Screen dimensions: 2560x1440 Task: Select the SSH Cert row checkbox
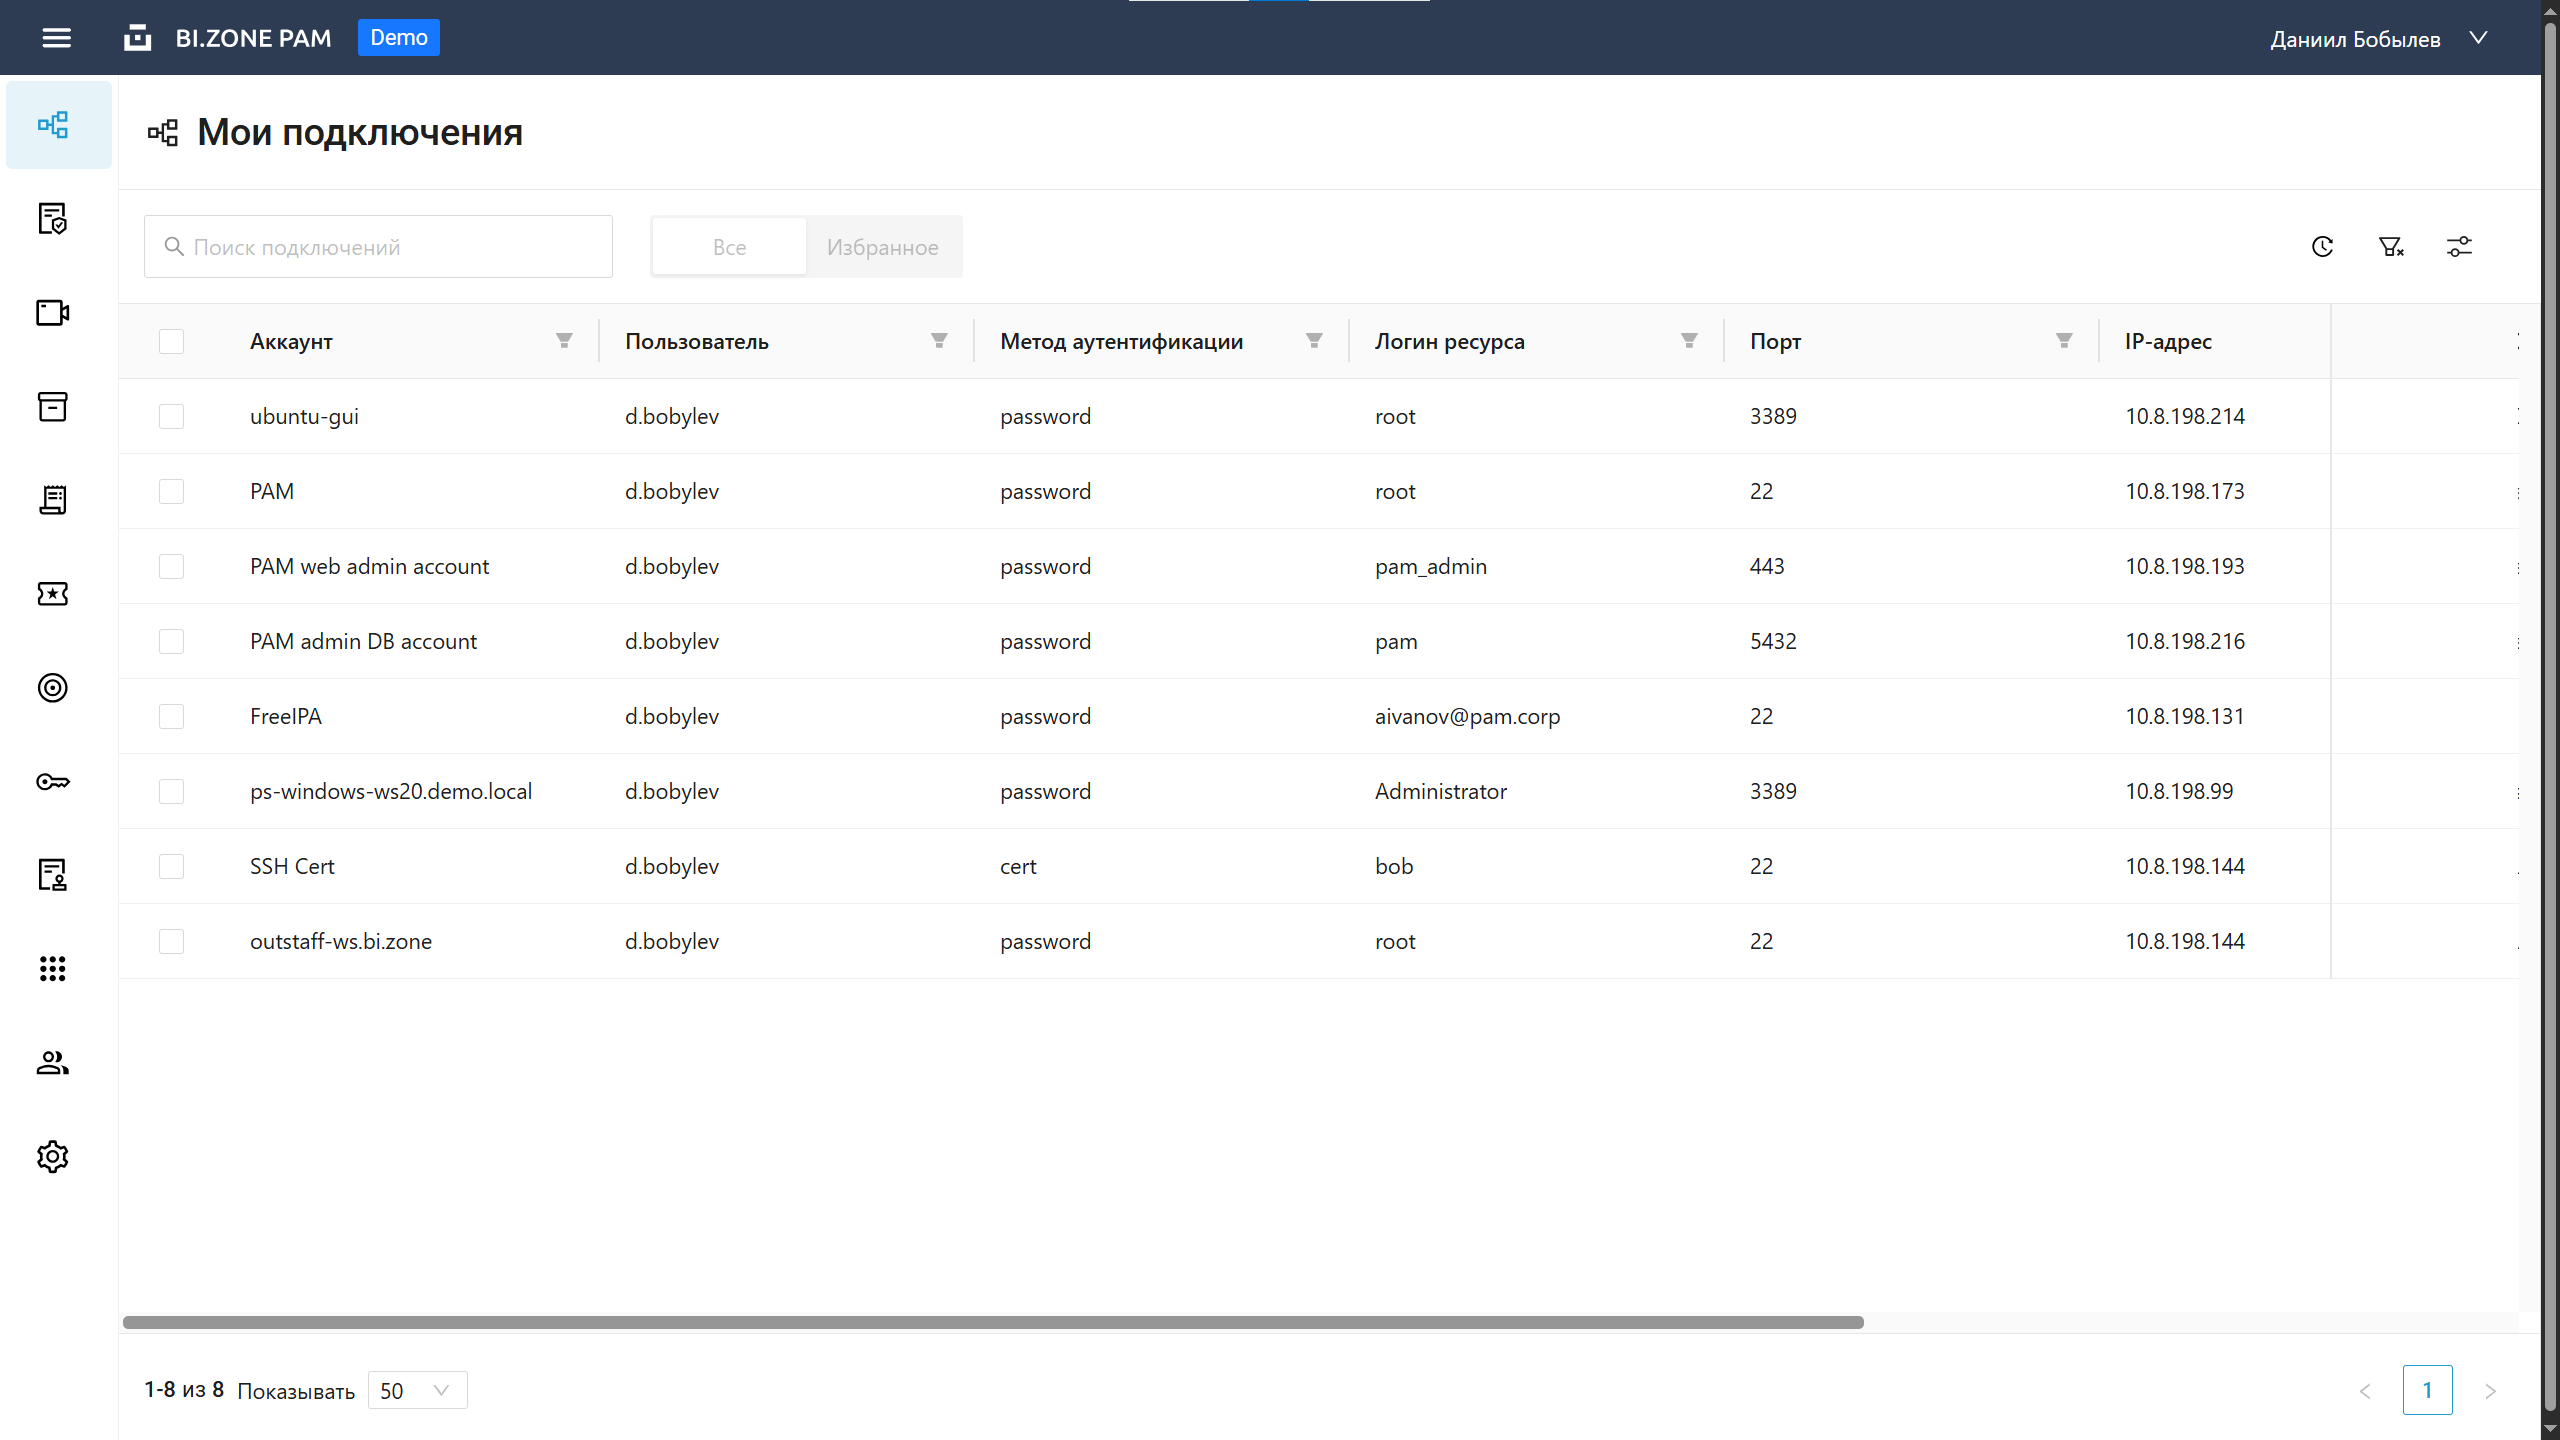point(171,866)
